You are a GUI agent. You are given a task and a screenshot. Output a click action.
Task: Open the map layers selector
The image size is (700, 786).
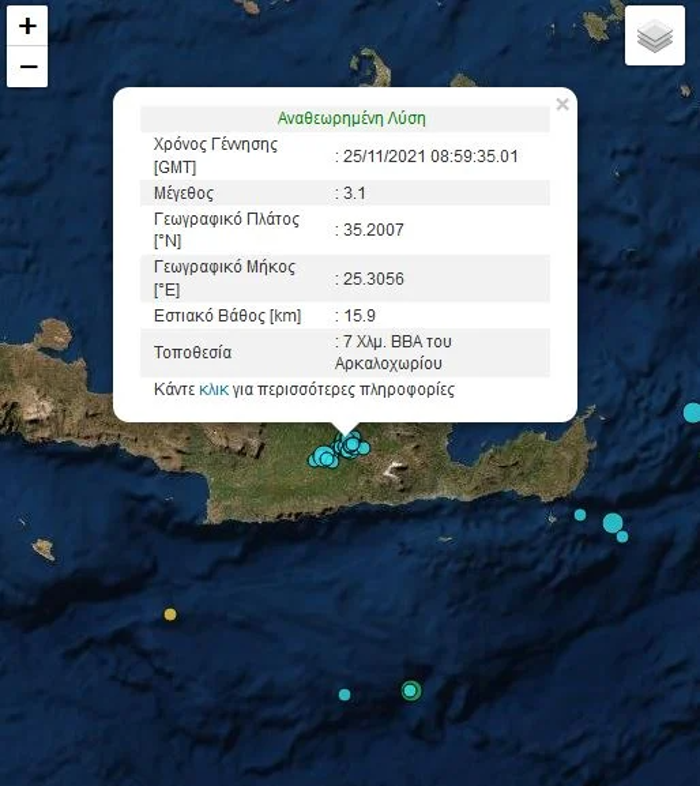tap(655, 37)
